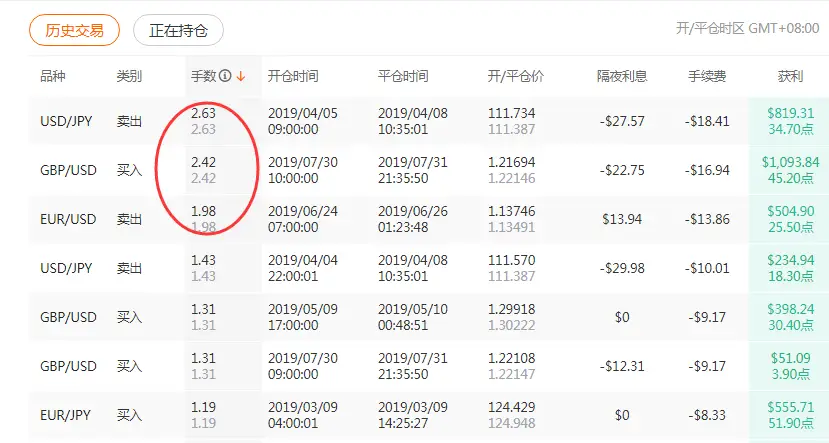Select GBP/USD in the 2.42 lots row
This screenshot has width=829, height=443.
point(68,170)
